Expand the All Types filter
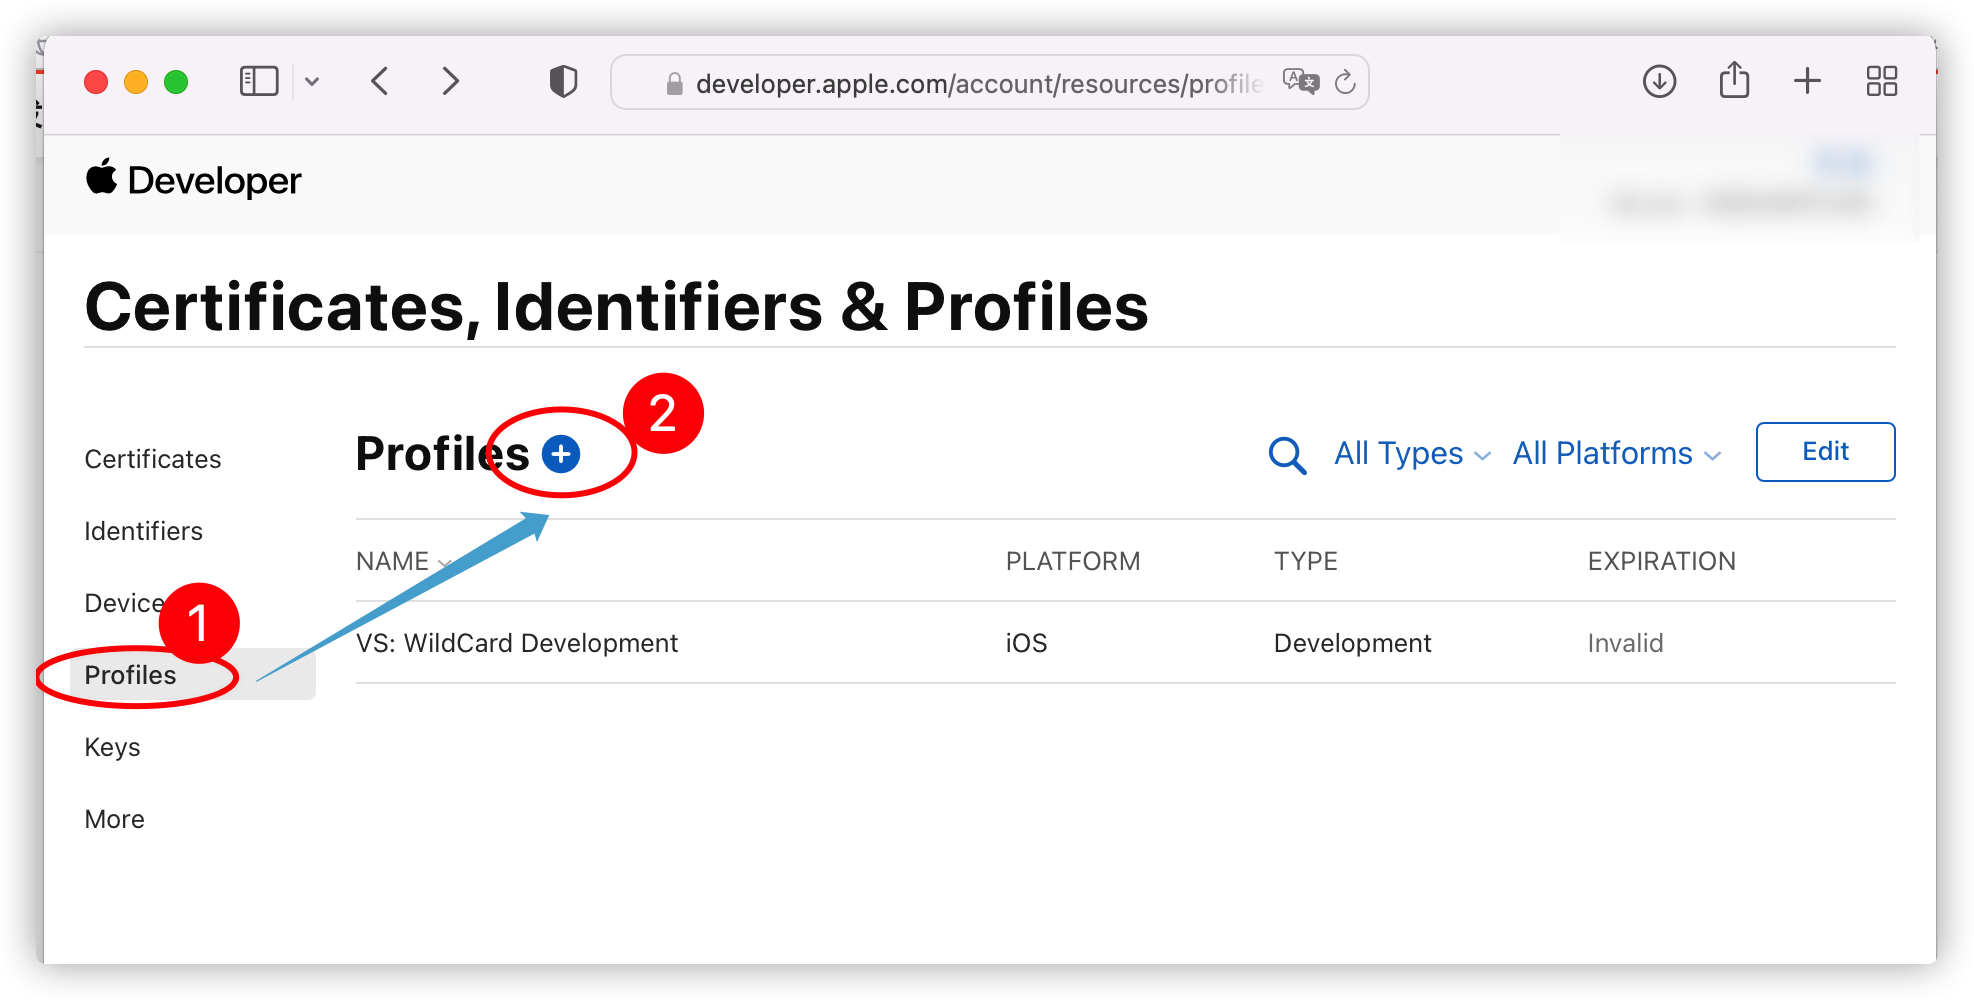1974x1000 pixels. 1413,454
